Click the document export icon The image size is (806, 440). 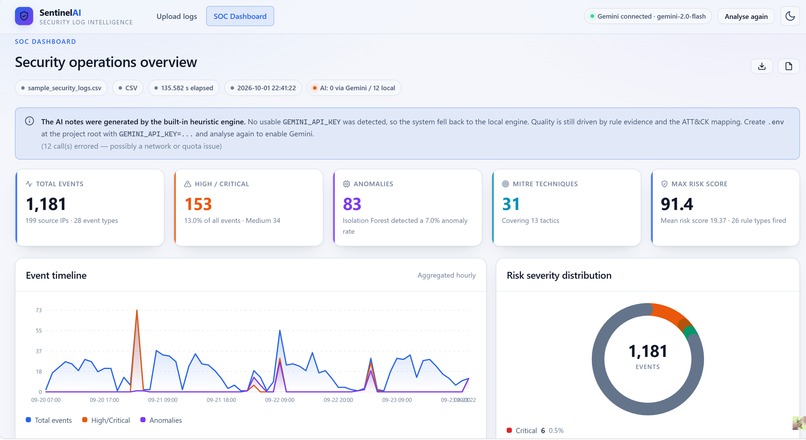pos(789,66)
